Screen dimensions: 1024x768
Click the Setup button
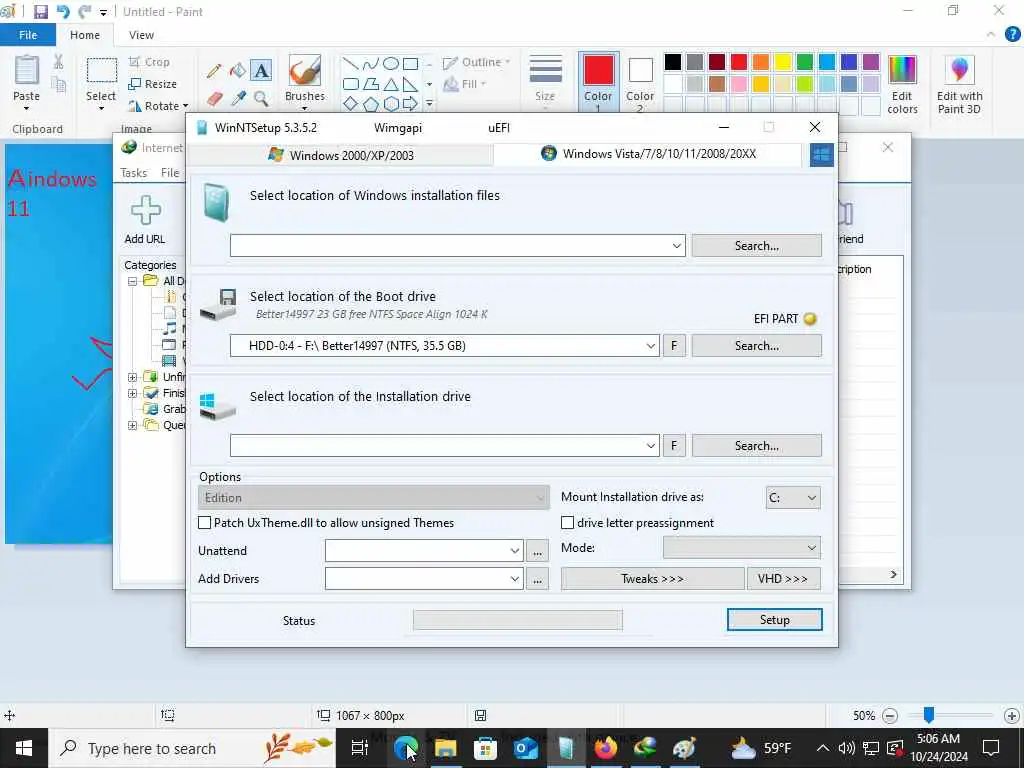(x=775, y=620)
